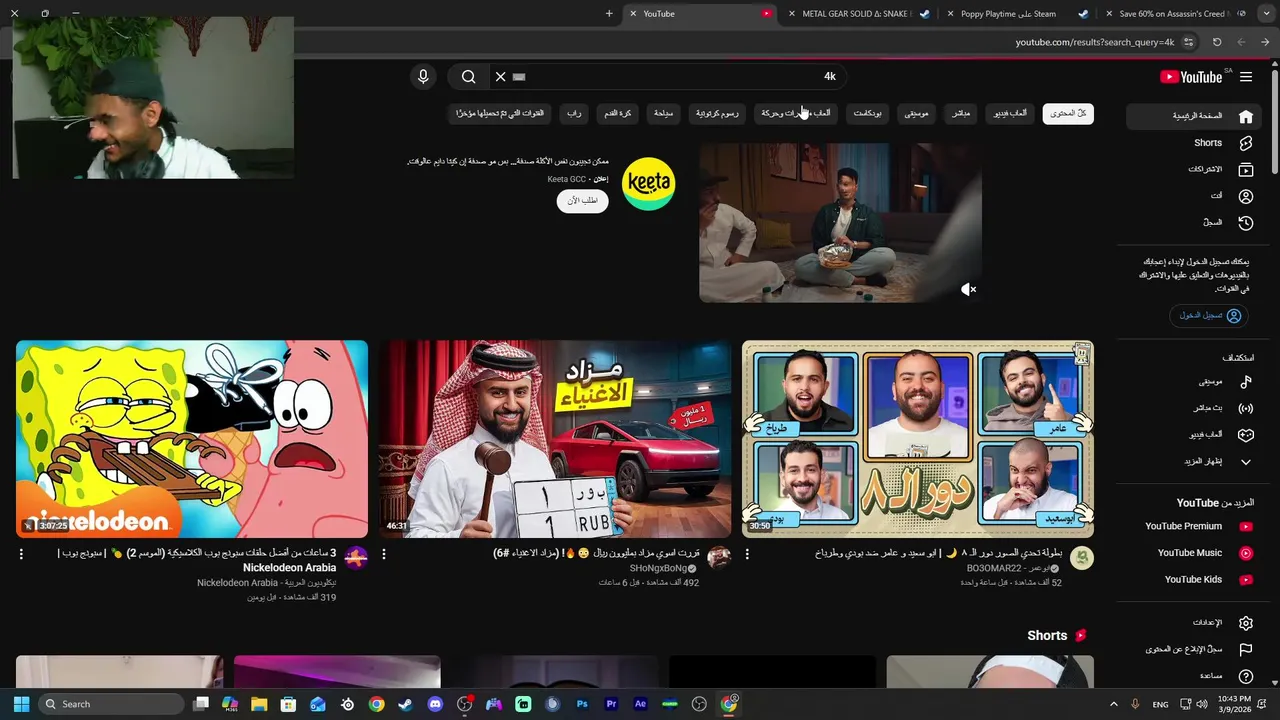Show hidden system tray icons
1280x720 pixels.
1113,704
